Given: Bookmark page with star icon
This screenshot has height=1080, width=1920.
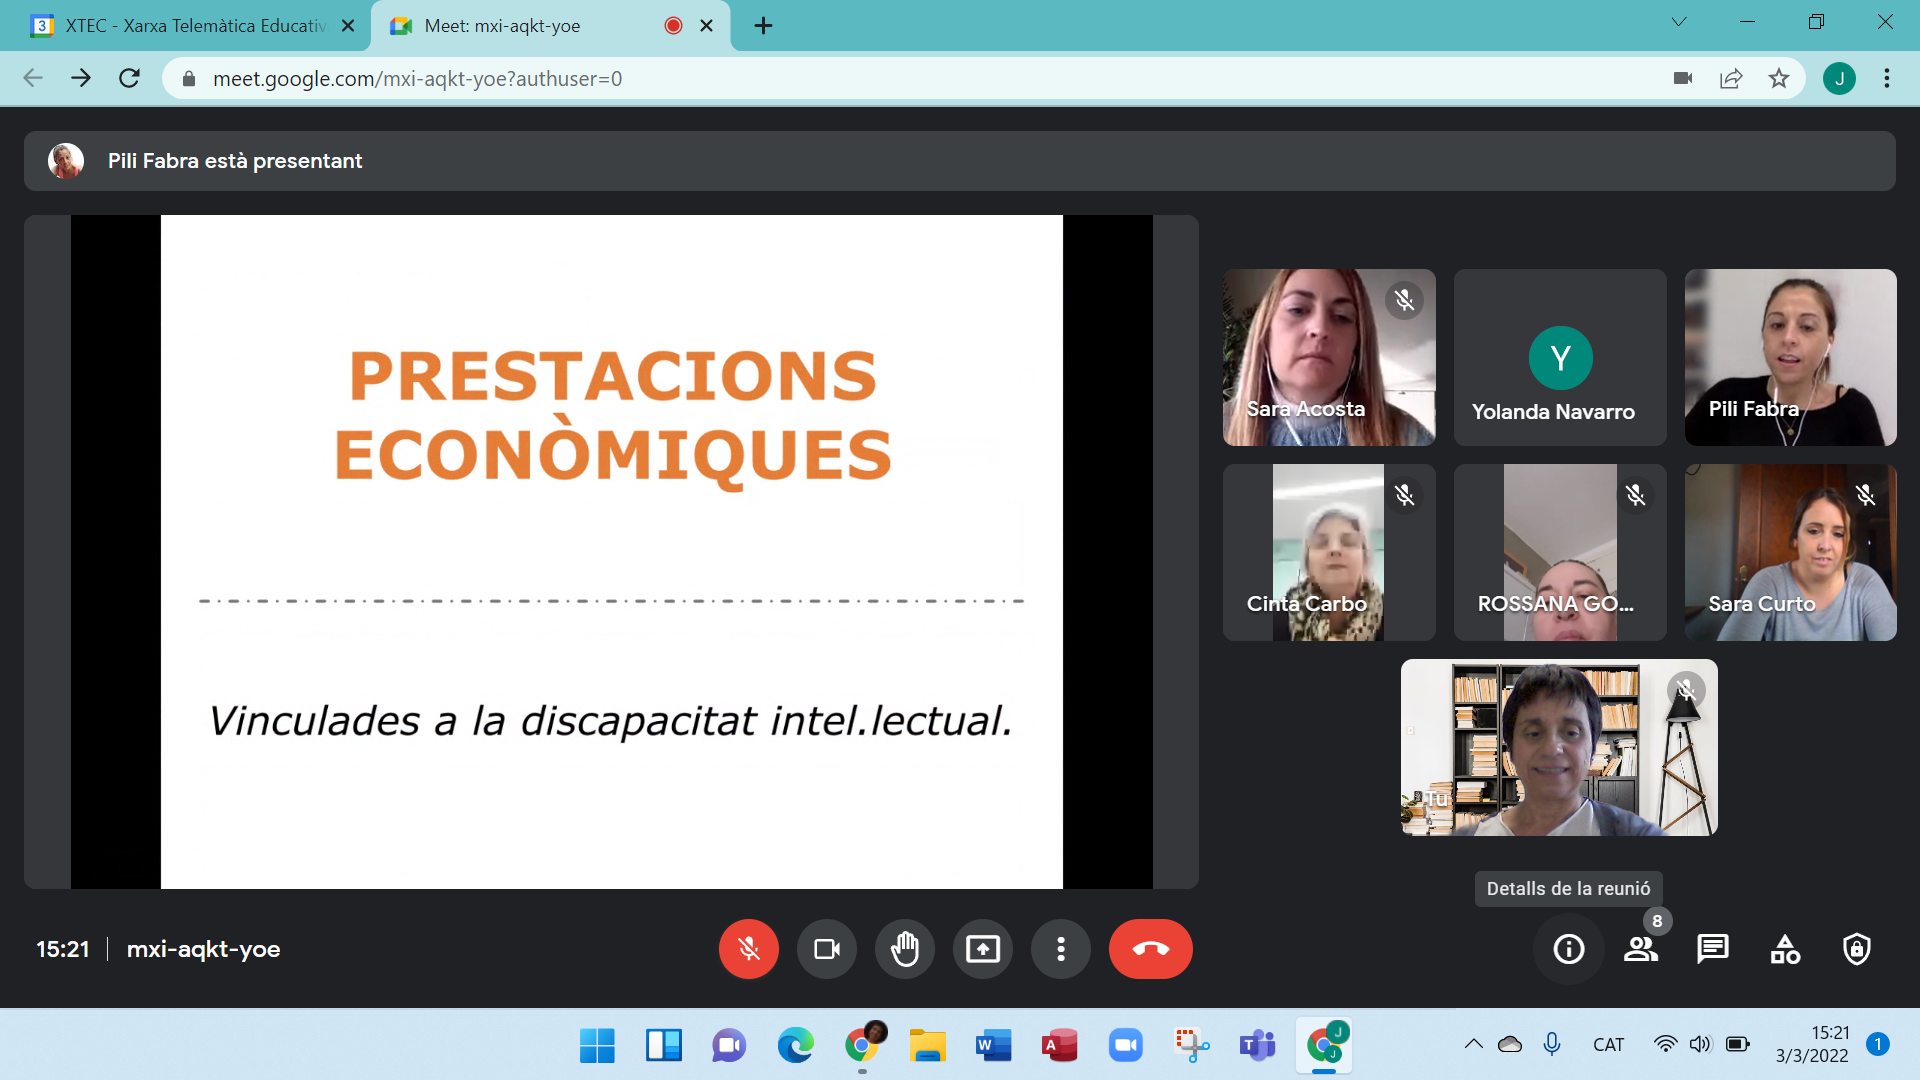Looking at the screenshot, I should pyautogui.click(x=1779, y=78).
